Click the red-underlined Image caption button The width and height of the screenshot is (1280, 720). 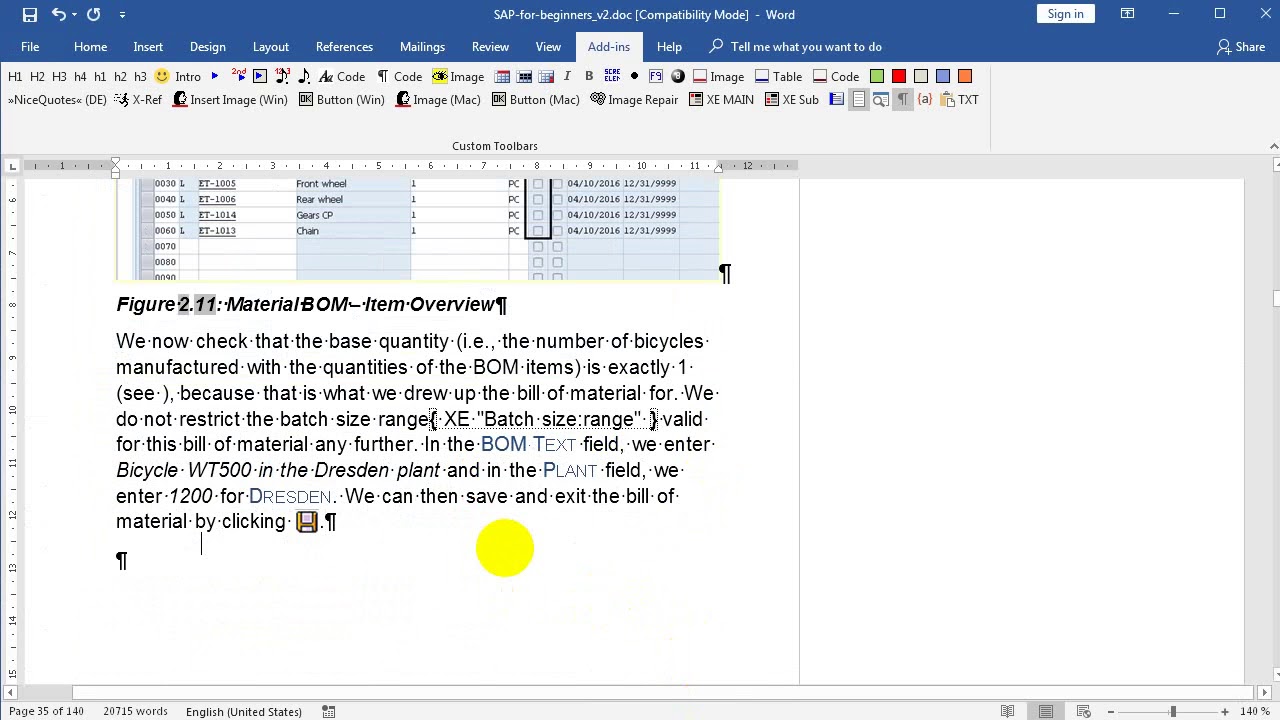719,77
